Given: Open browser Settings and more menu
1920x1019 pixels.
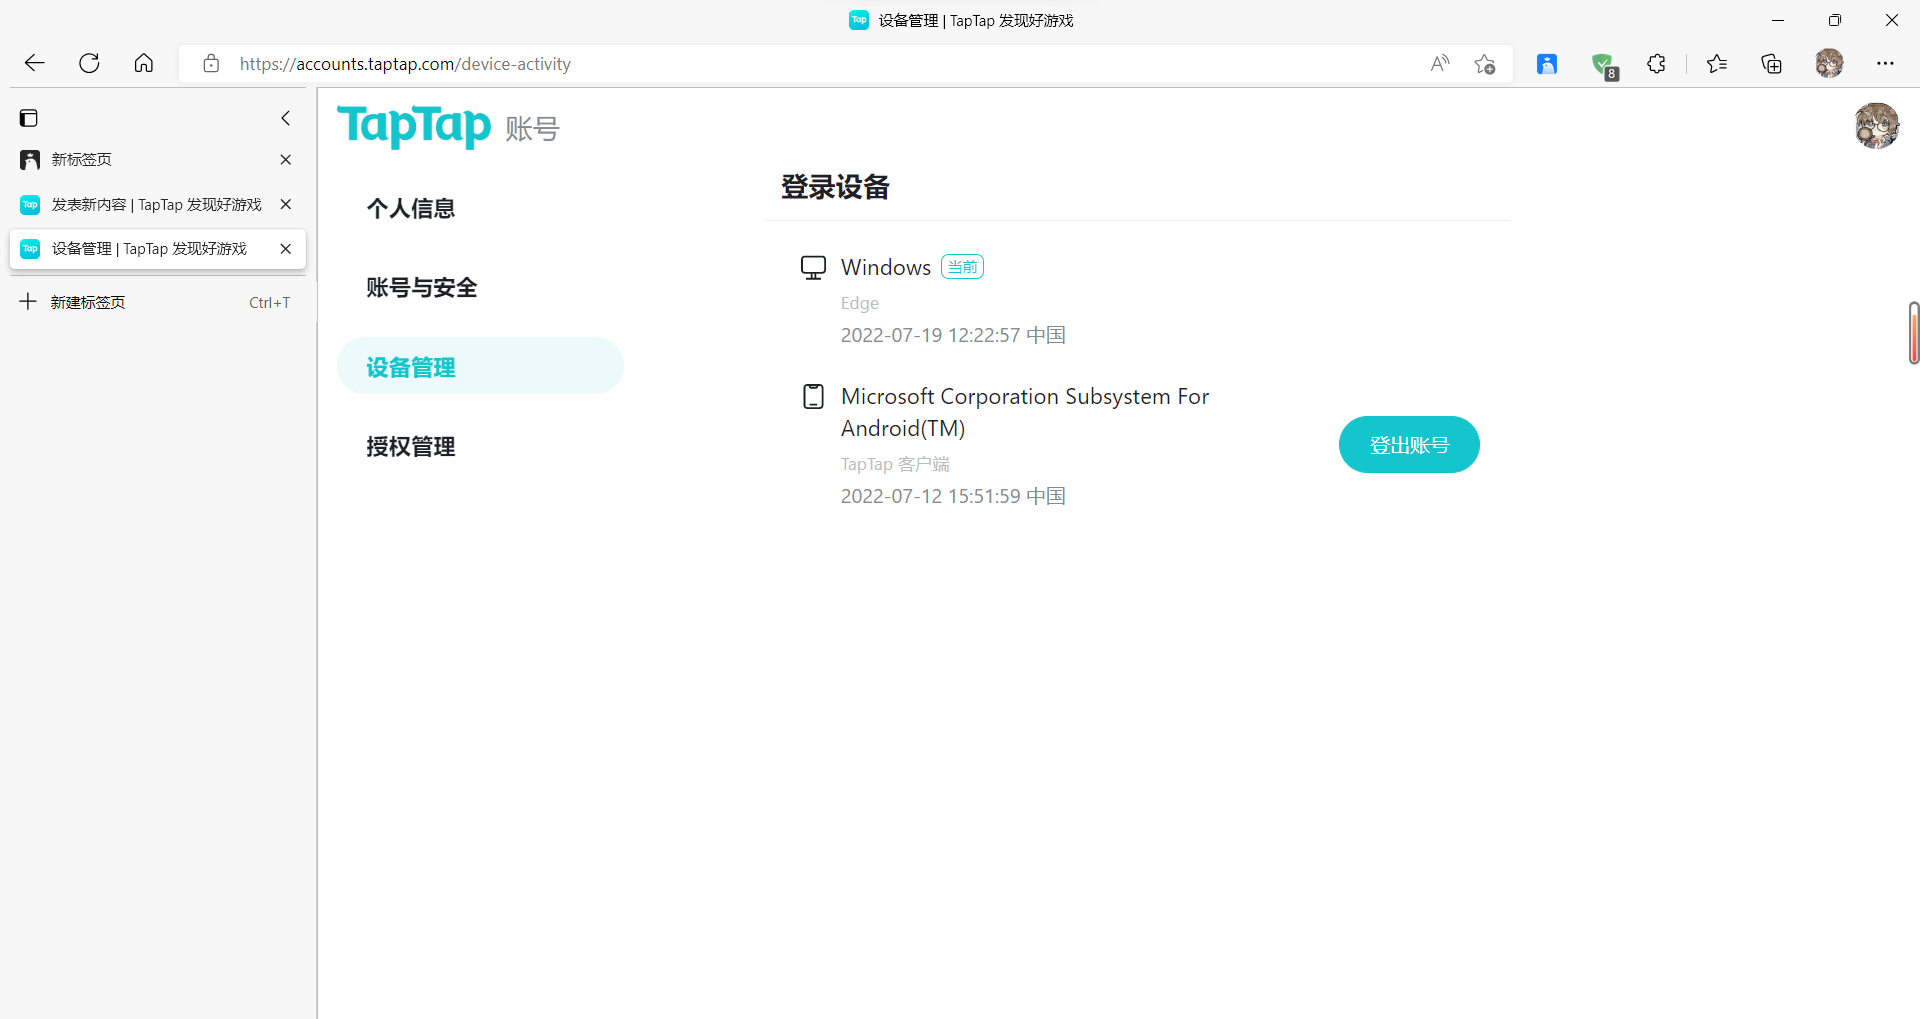Looking at the screenshot, I should point(1885,63).
